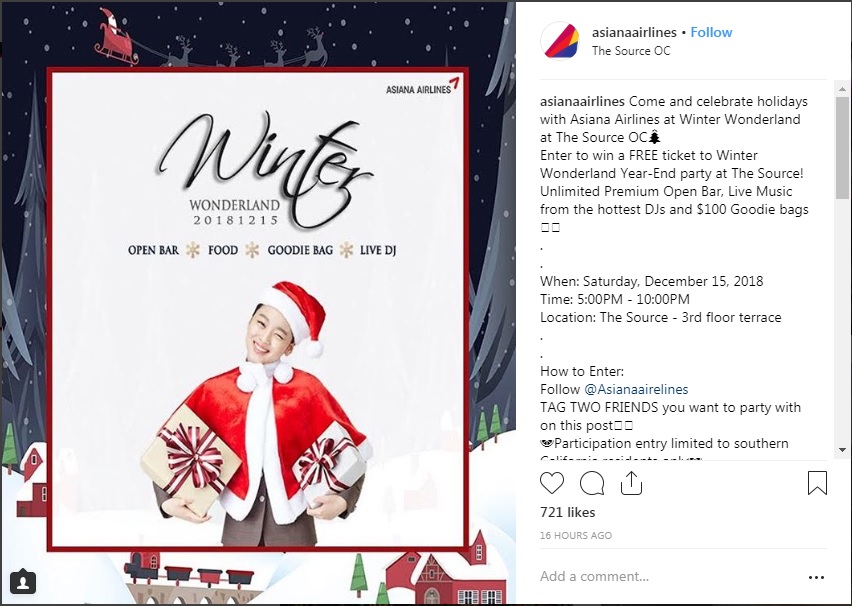Click the scrollbar down arrow in caption
852x606 pixels.
[843, 450]
